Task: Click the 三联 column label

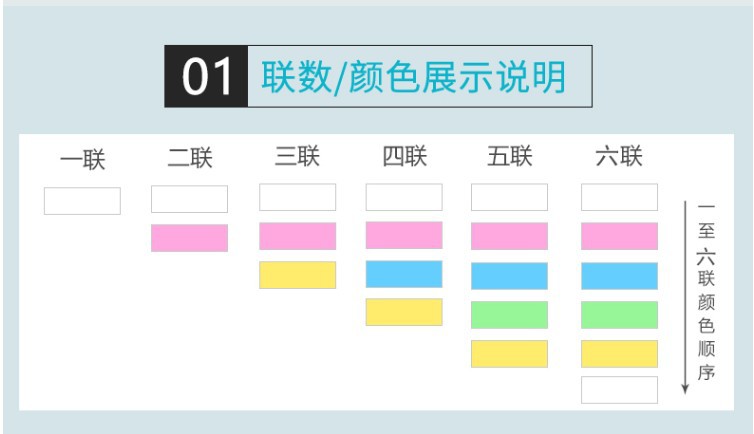Action: [297, 156]
